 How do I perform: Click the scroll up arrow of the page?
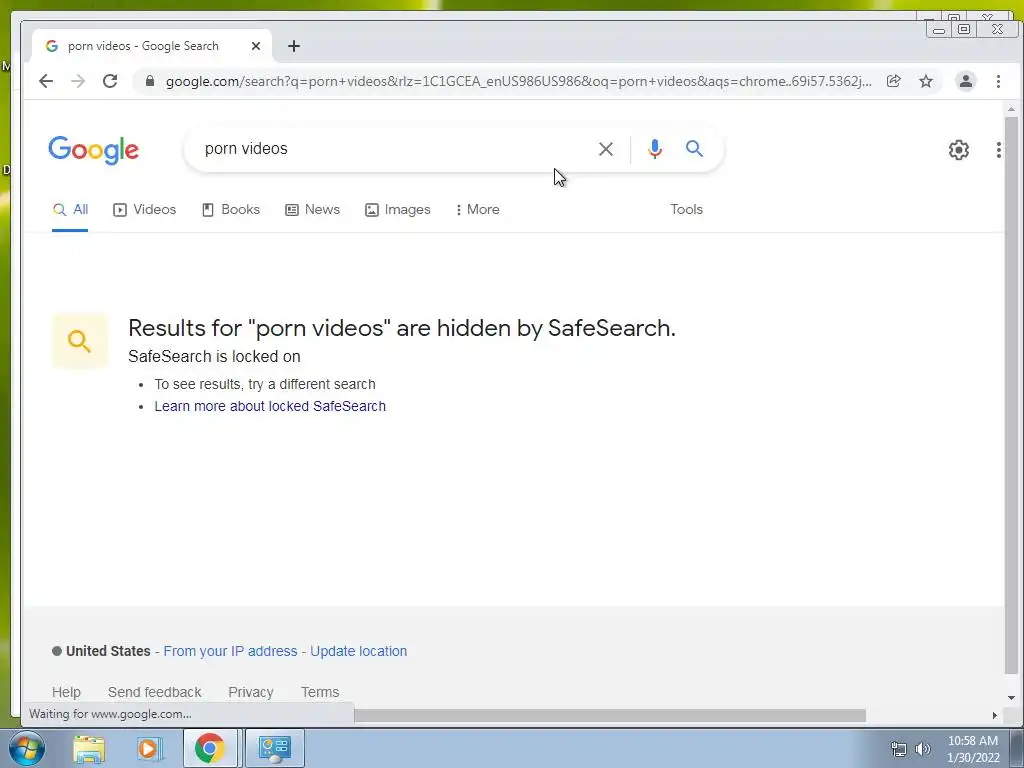(1011, 109)
